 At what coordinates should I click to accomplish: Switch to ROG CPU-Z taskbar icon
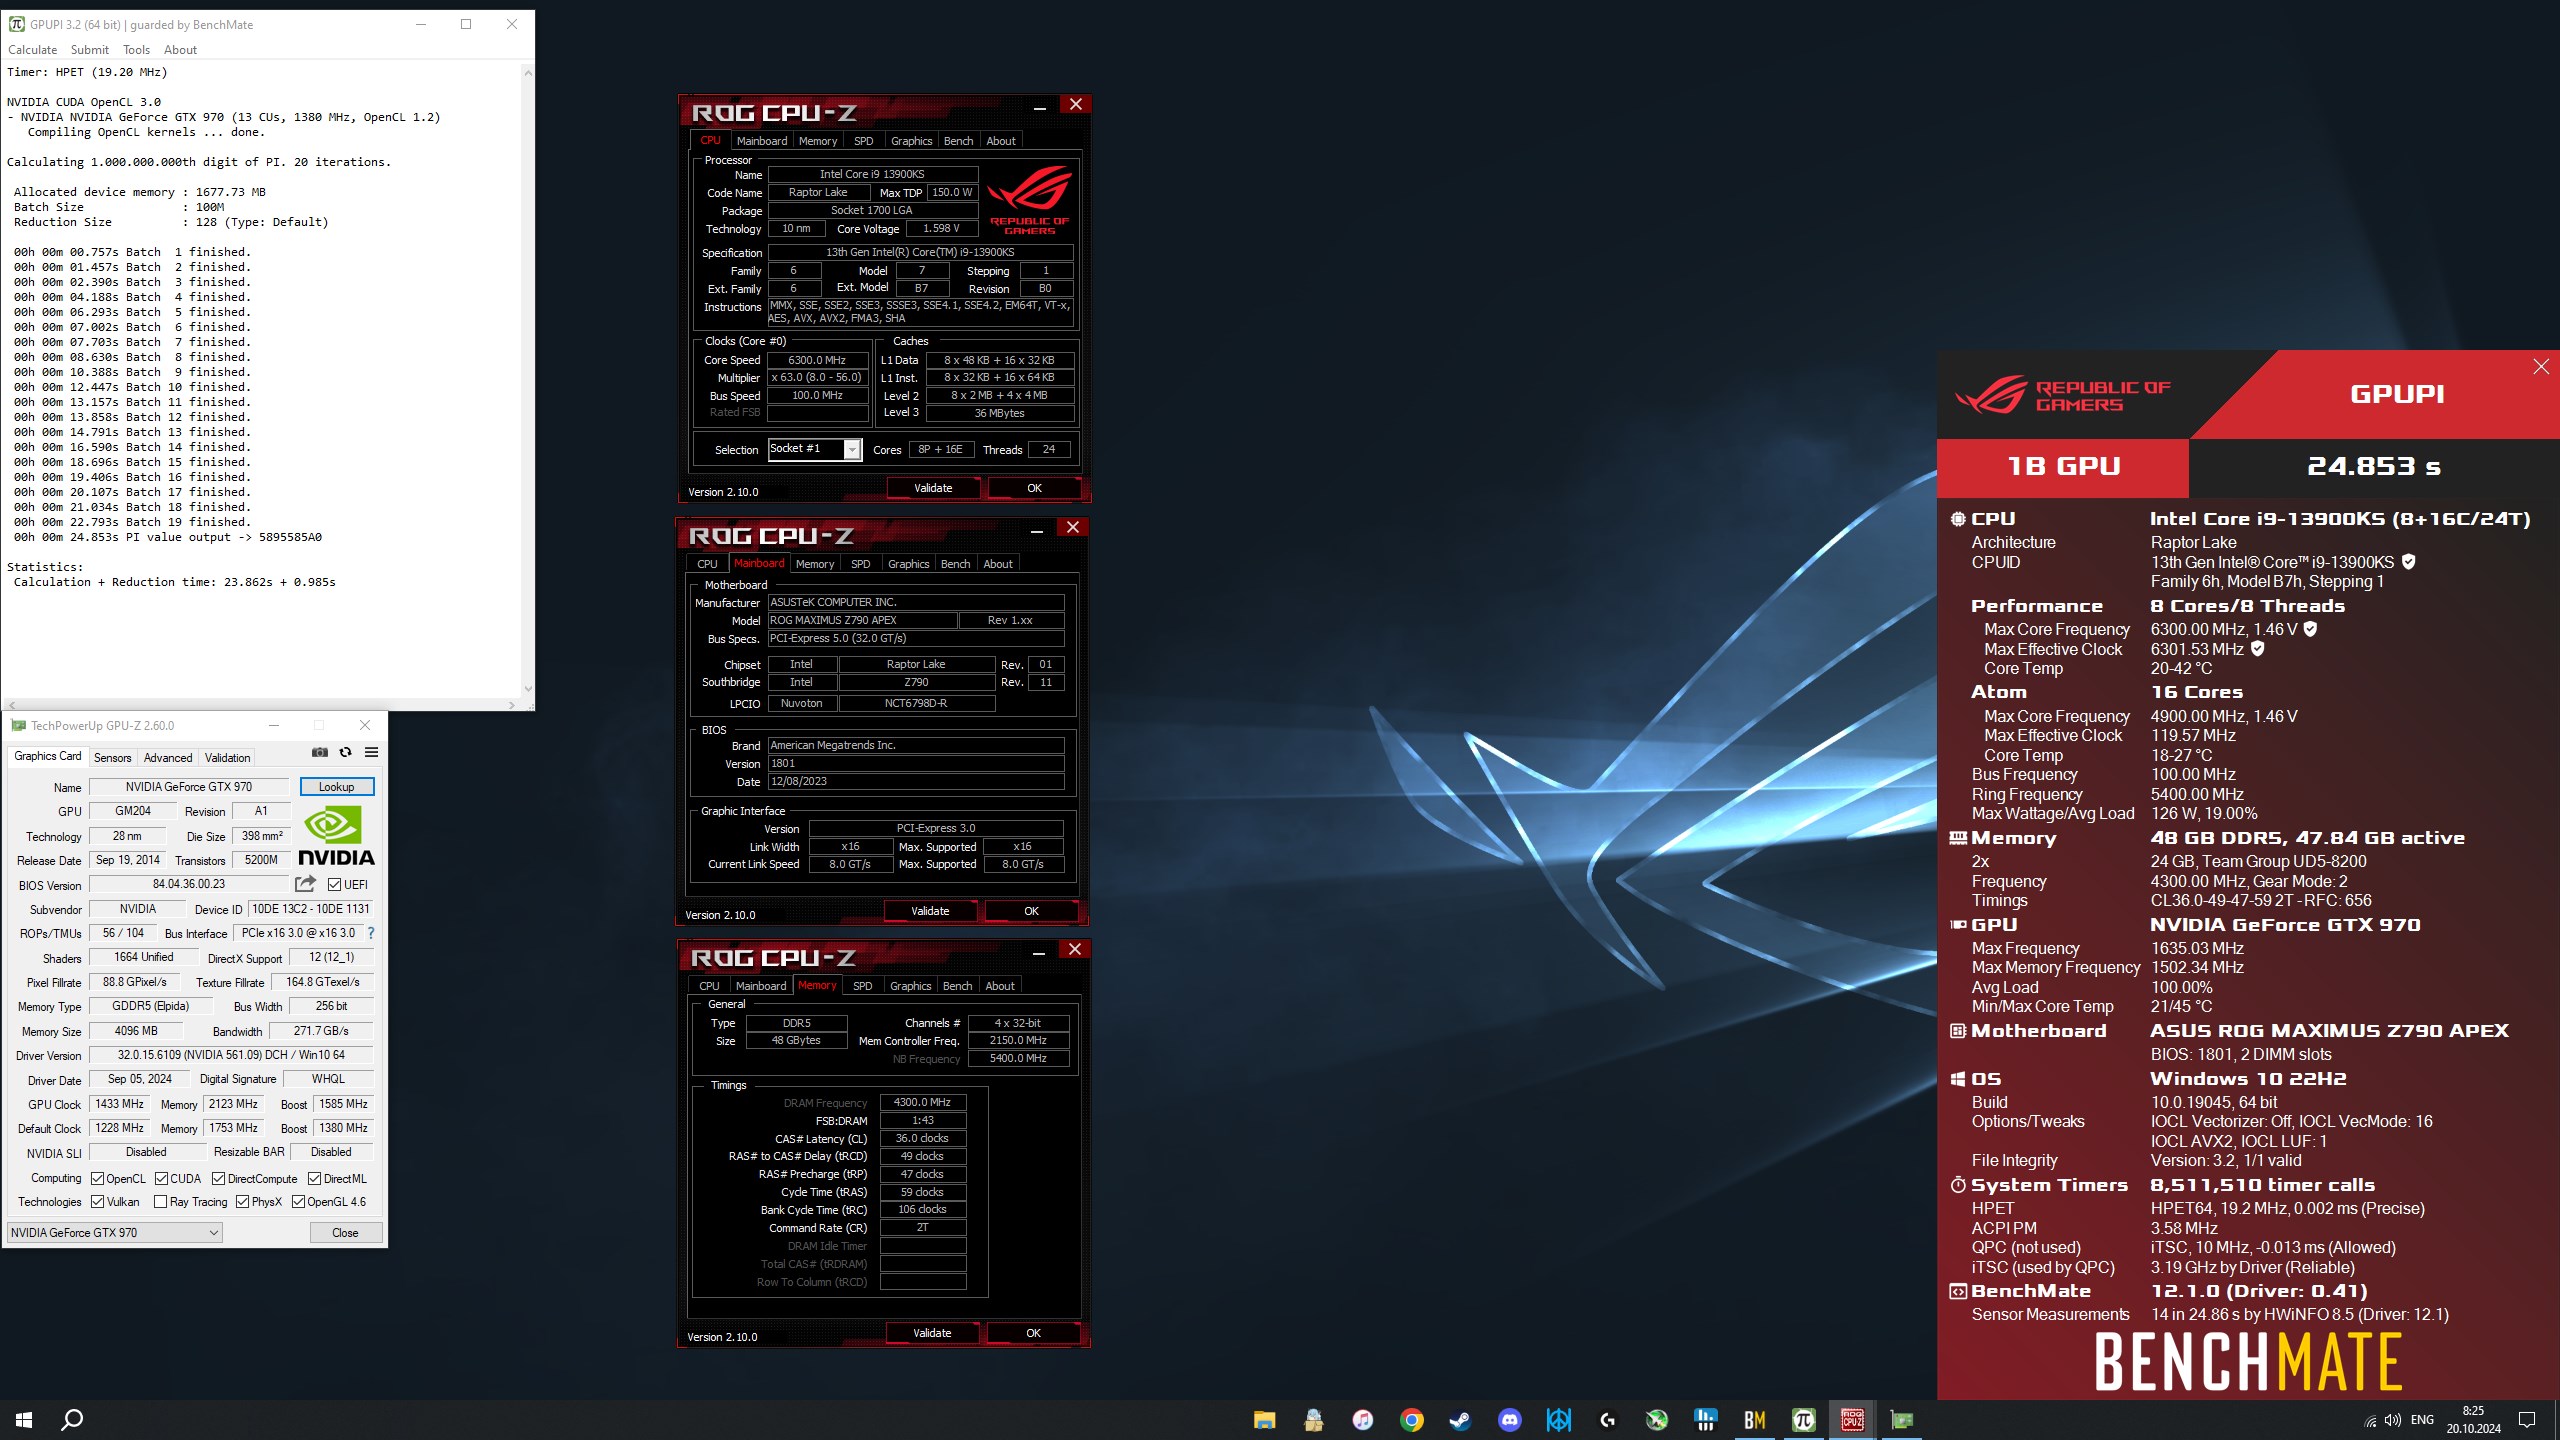coord(1853,1419)
